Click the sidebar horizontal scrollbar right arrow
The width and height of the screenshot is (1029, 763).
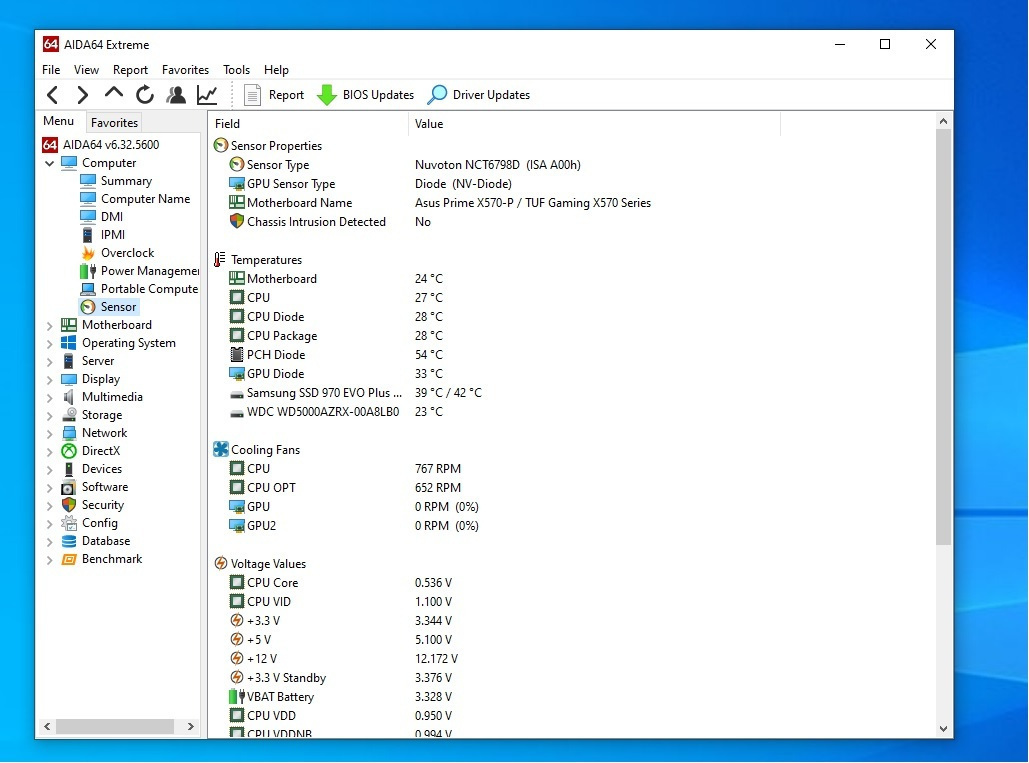[191, 726]
